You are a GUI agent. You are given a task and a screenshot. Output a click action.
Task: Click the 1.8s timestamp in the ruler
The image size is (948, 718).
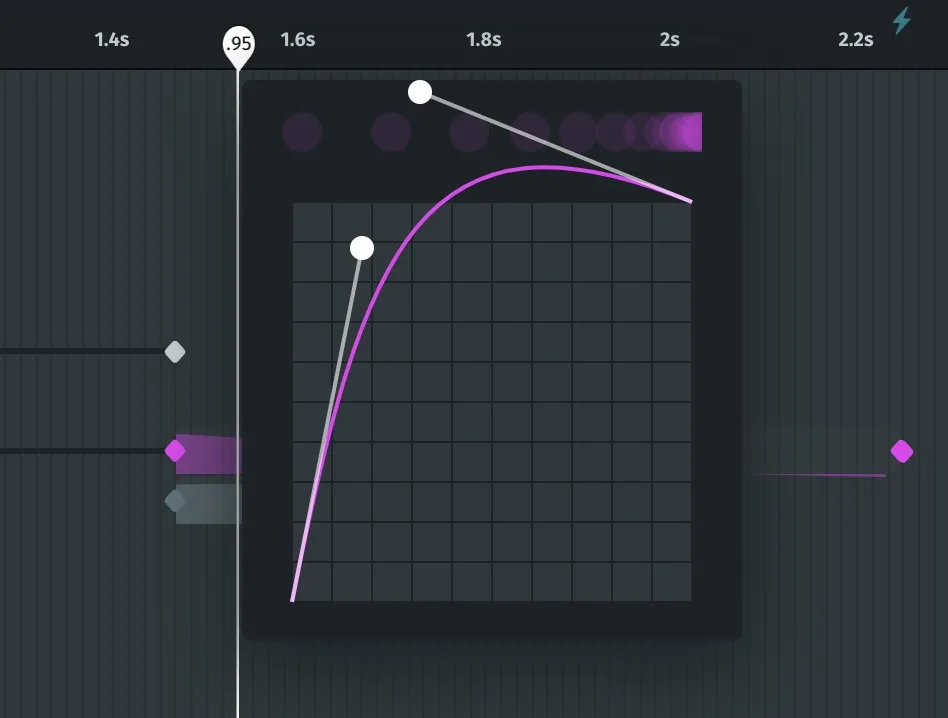point(483,40)
